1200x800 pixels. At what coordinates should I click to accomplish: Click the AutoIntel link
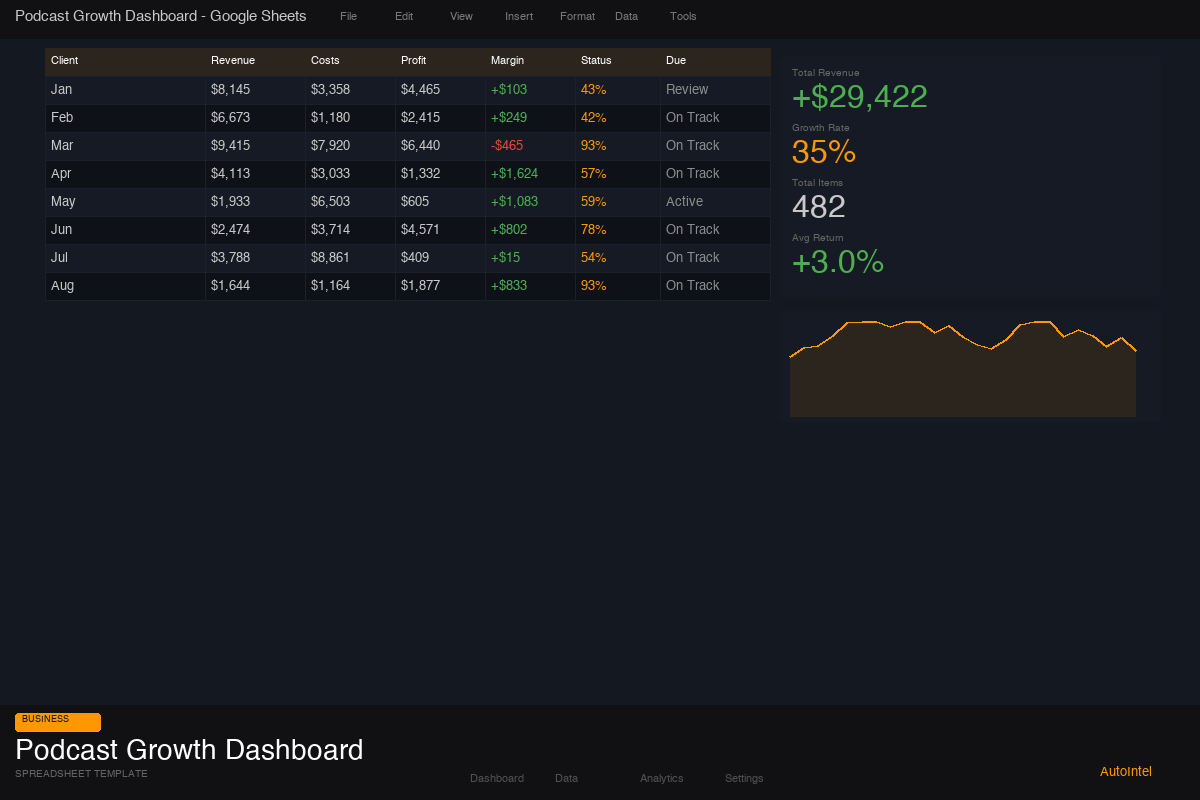[1126, 771]
